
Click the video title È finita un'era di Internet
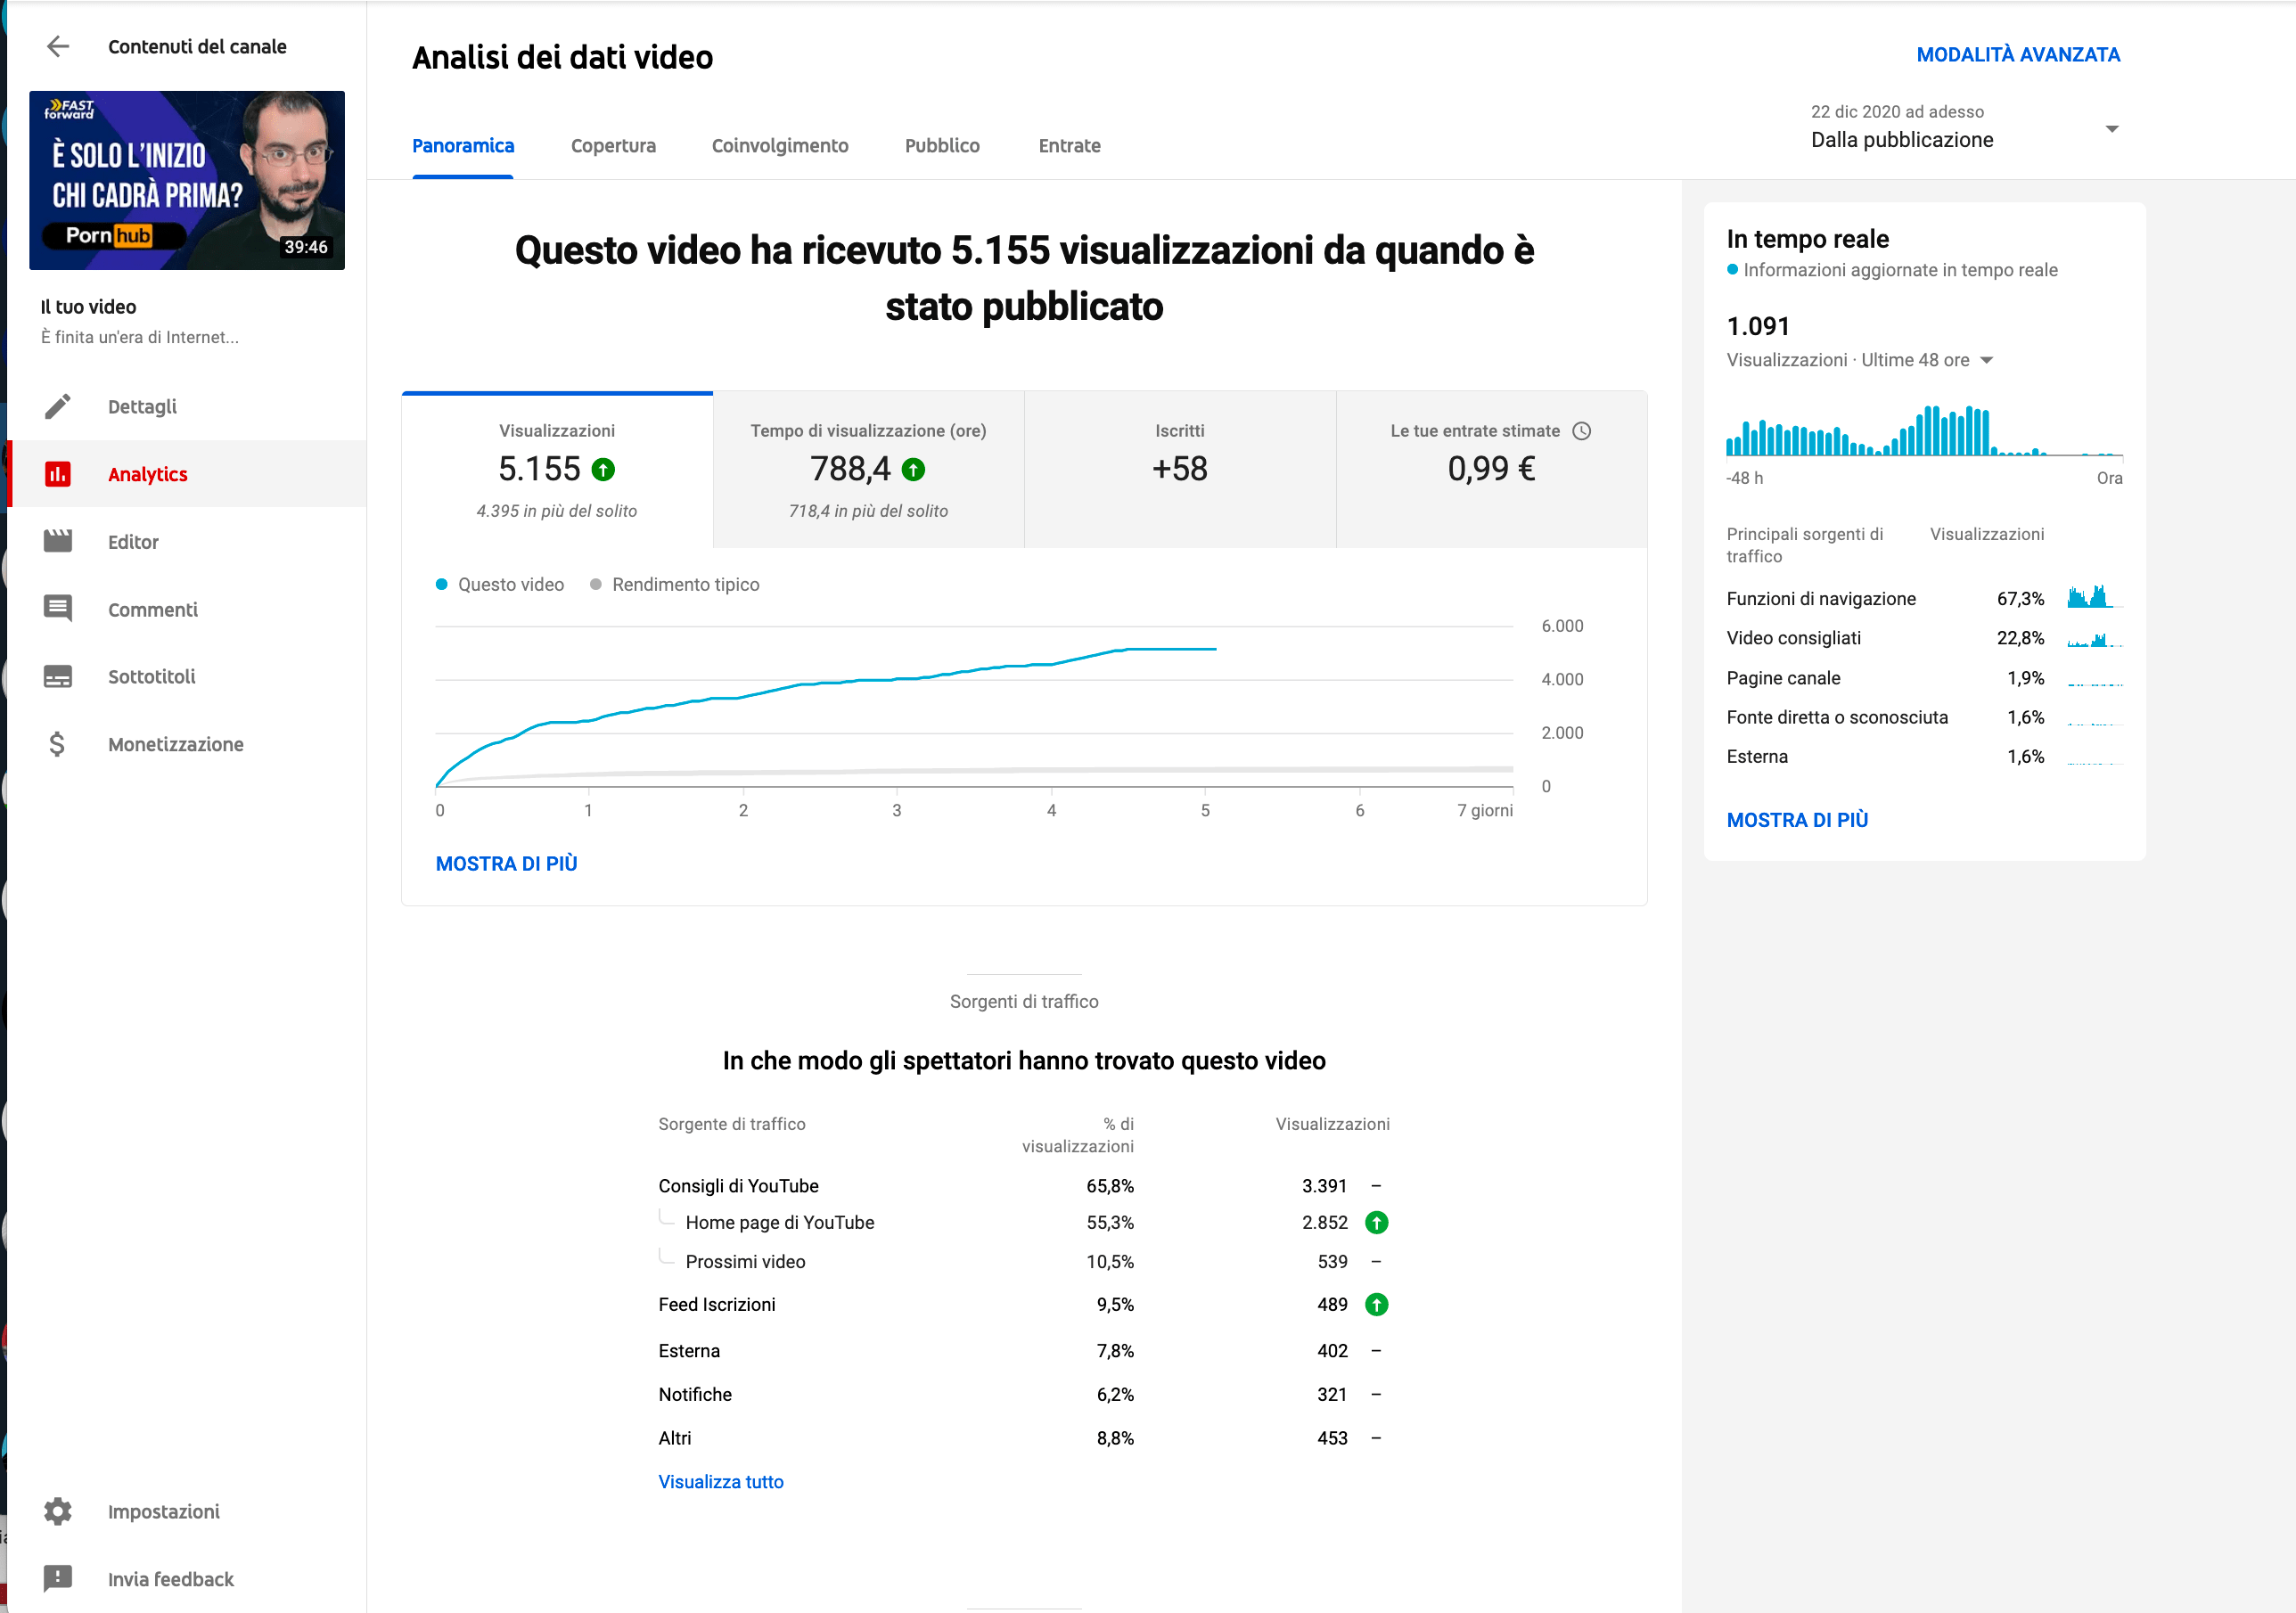(140, 337)
